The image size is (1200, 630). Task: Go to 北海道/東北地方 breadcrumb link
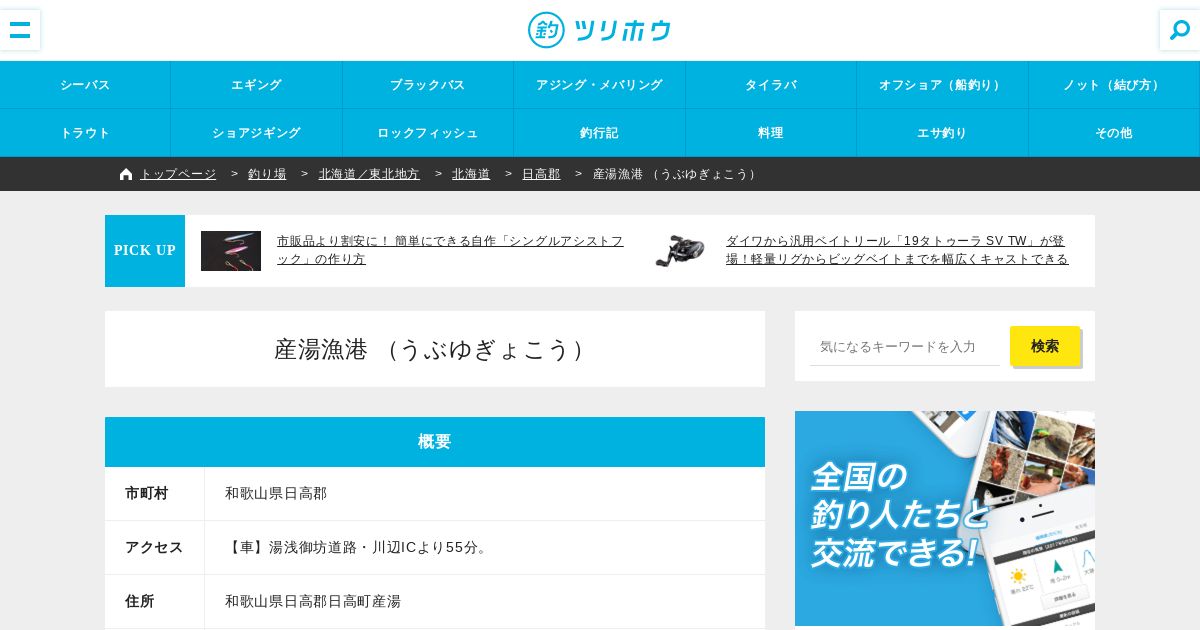point(369,174)
